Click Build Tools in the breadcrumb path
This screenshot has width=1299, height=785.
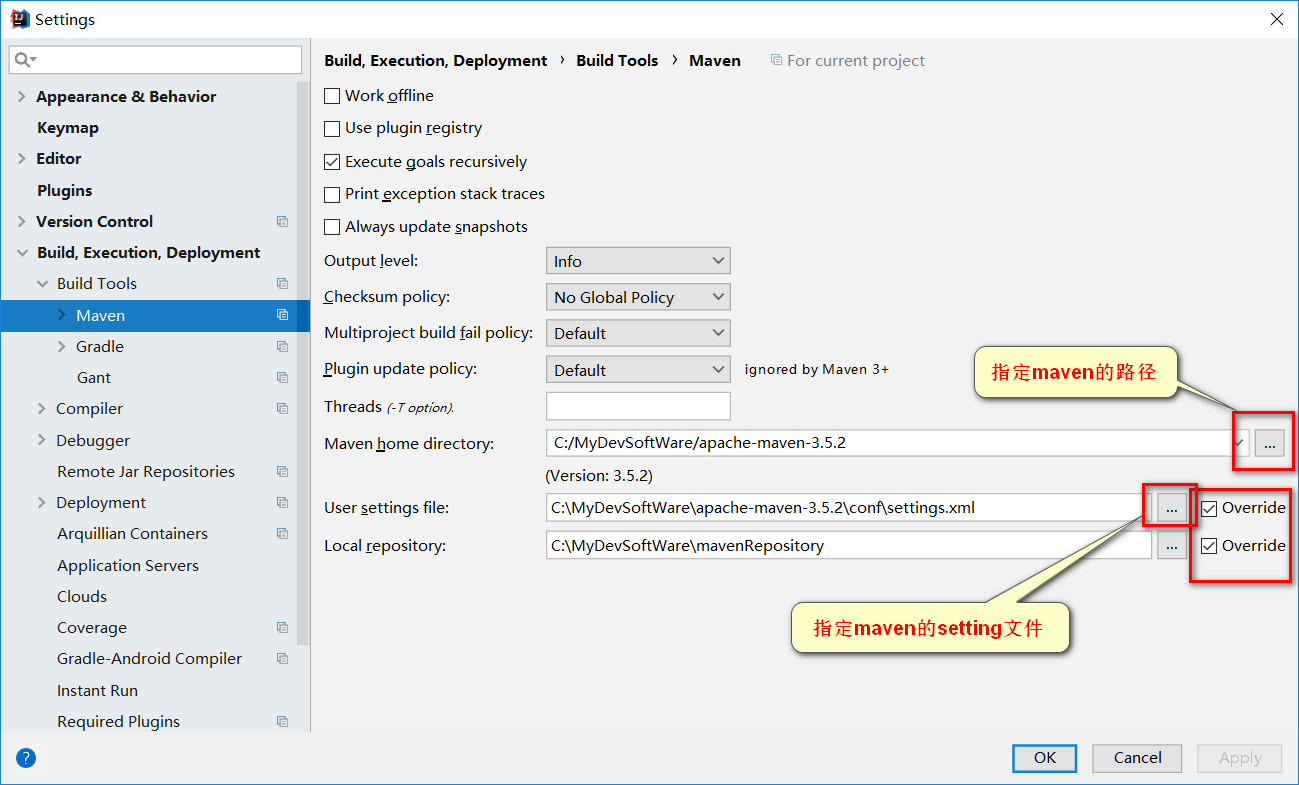(x=617, y=61)
